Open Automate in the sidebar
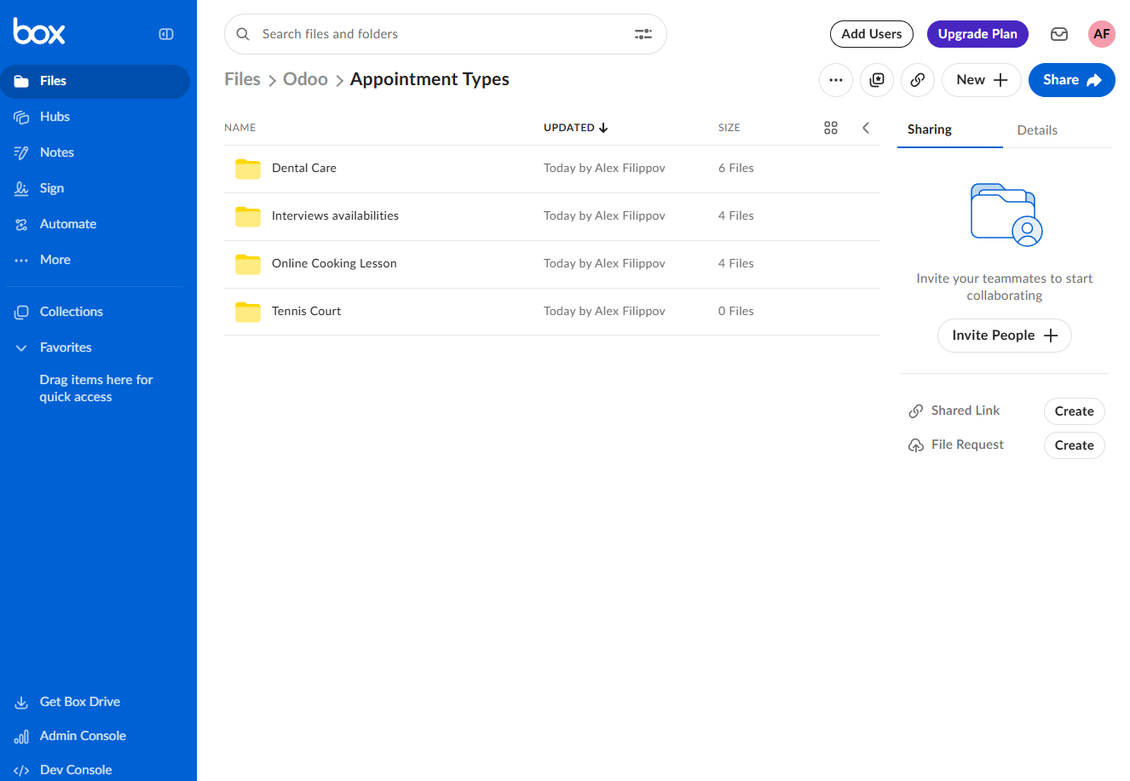 (68, 224)
